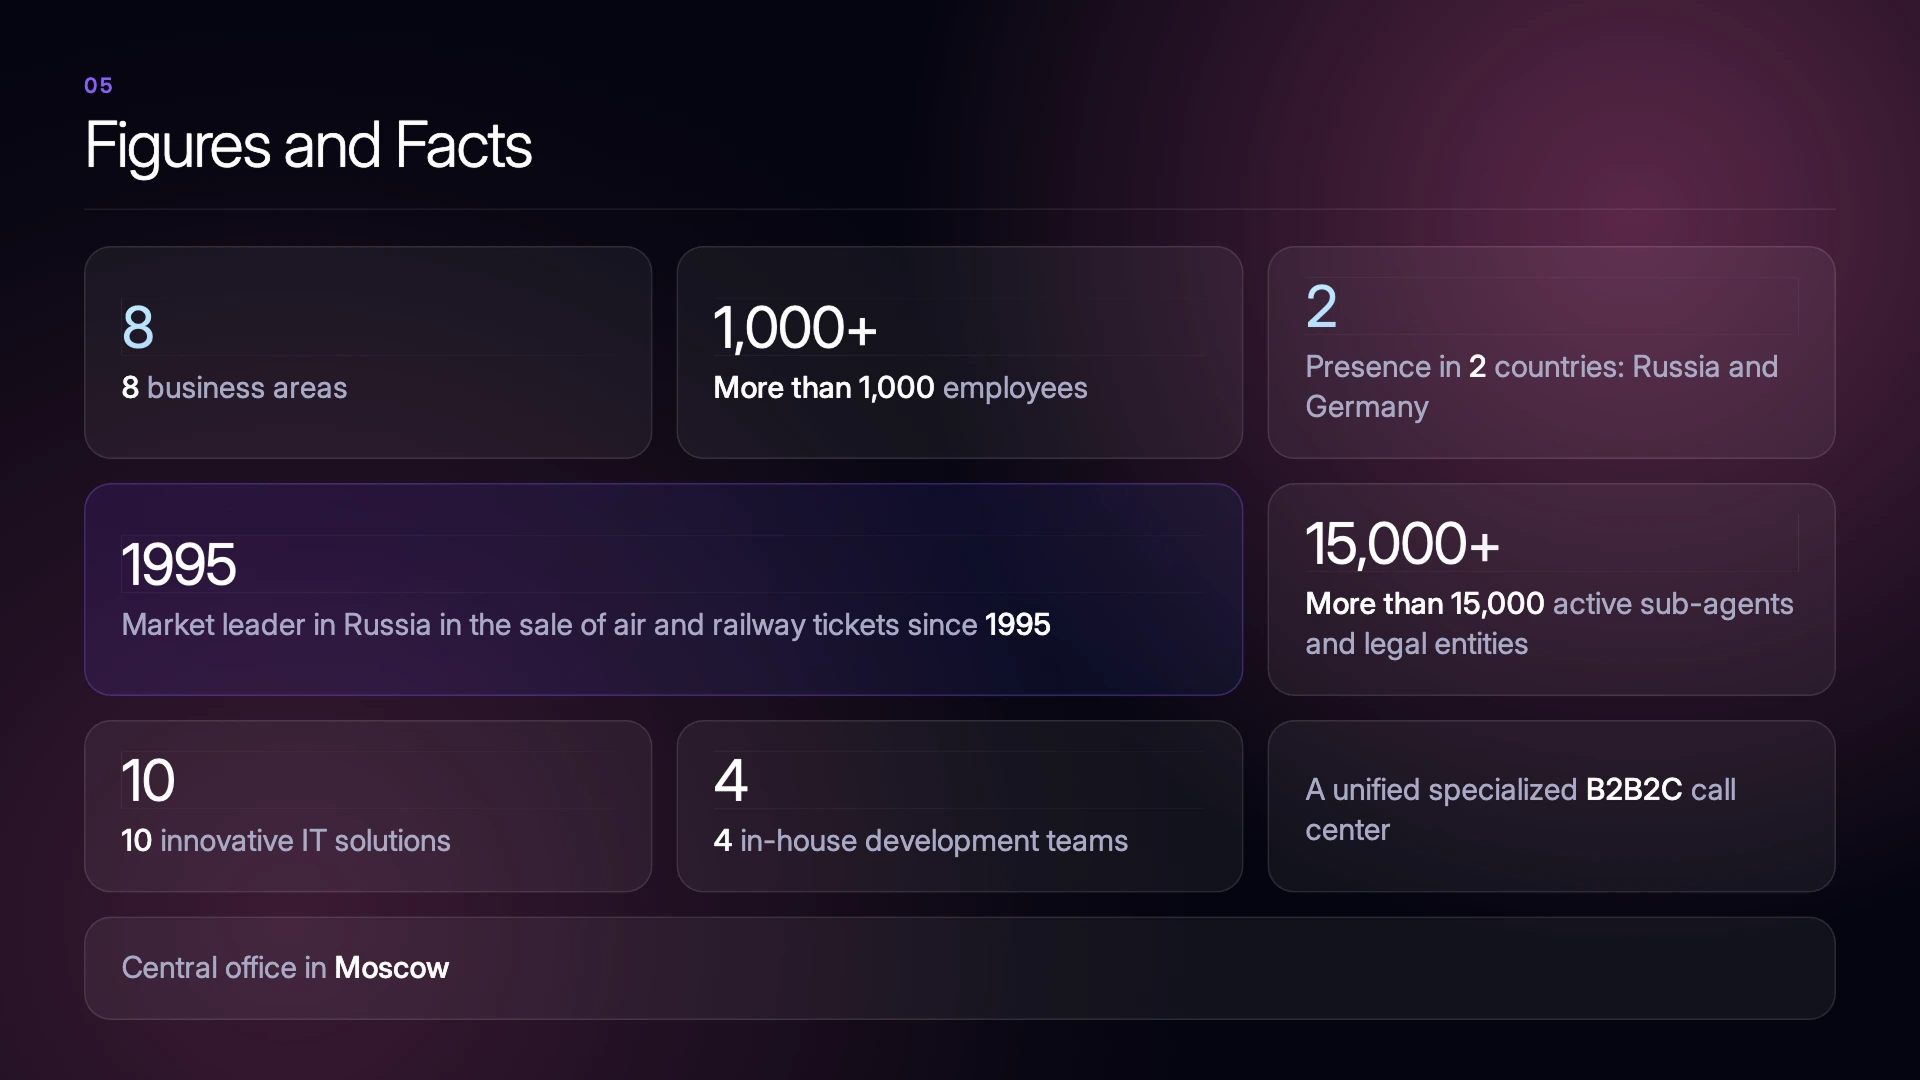Viewport: 1920px width, 1080px height.
Task: Click the bold Moscow word
Action: [392, 968]
